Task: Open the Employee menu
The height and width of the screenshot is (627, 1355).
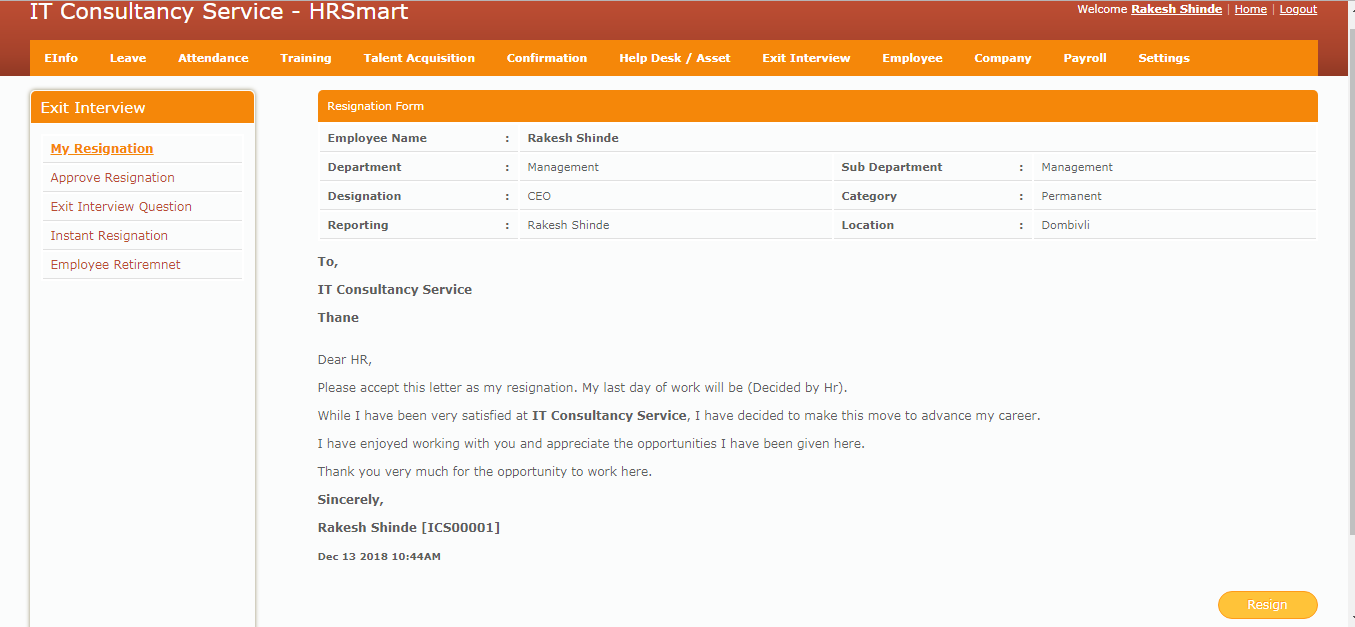Action: tap(912, 58)
